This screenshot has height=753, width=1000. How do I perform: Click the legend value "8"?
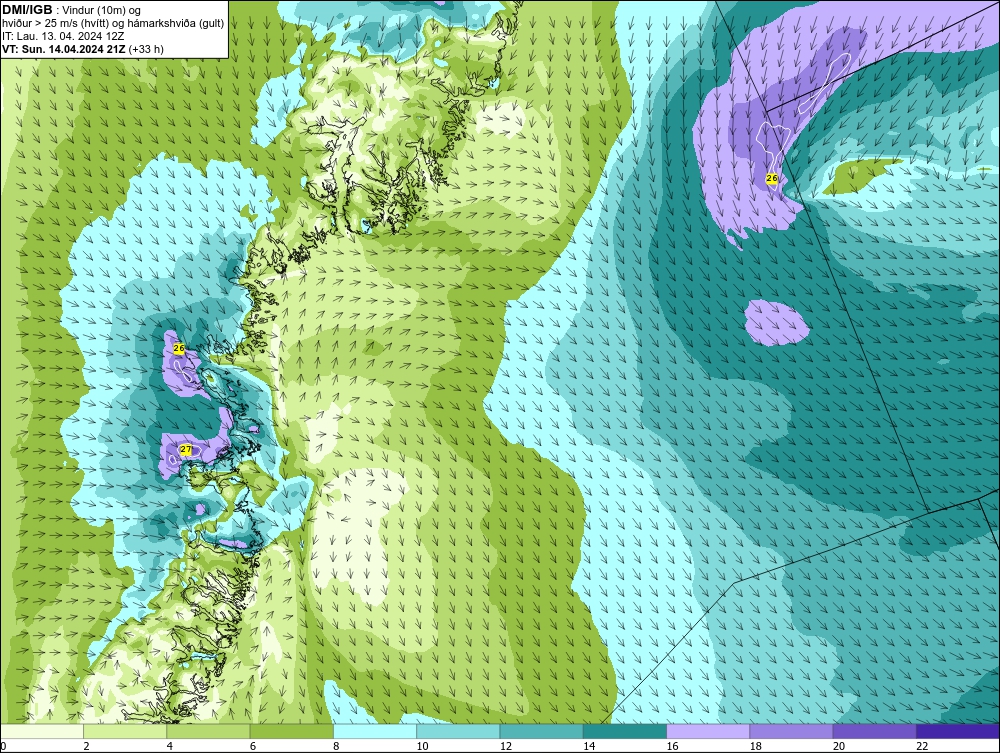click(x=336, y=747)
